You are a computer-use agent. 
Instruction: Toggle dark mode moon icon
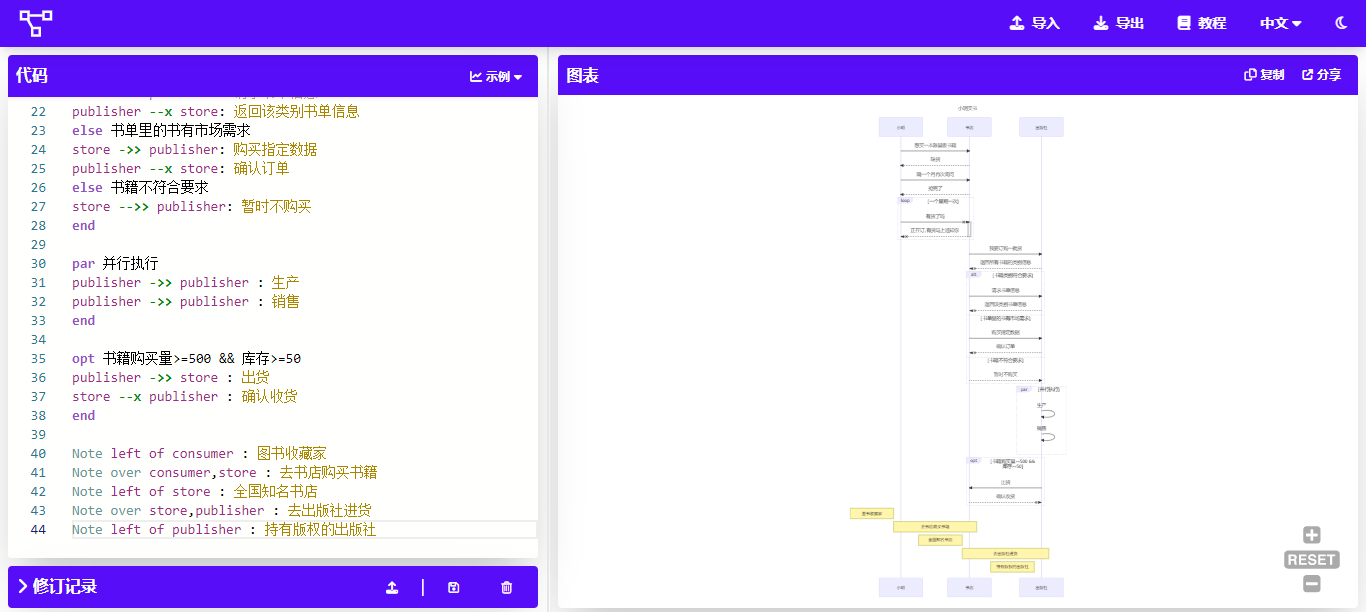tap(1341, 23)
